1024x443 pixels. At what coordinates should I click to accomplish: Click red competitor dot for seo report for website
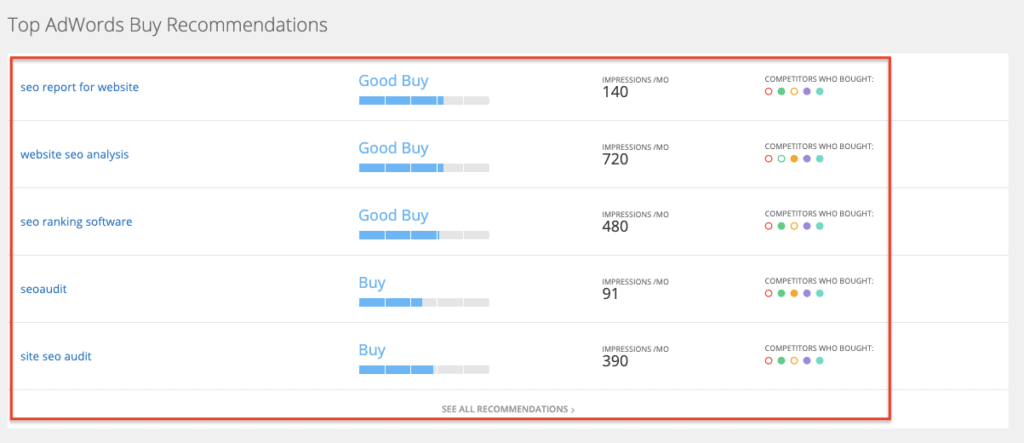(768, 91)
